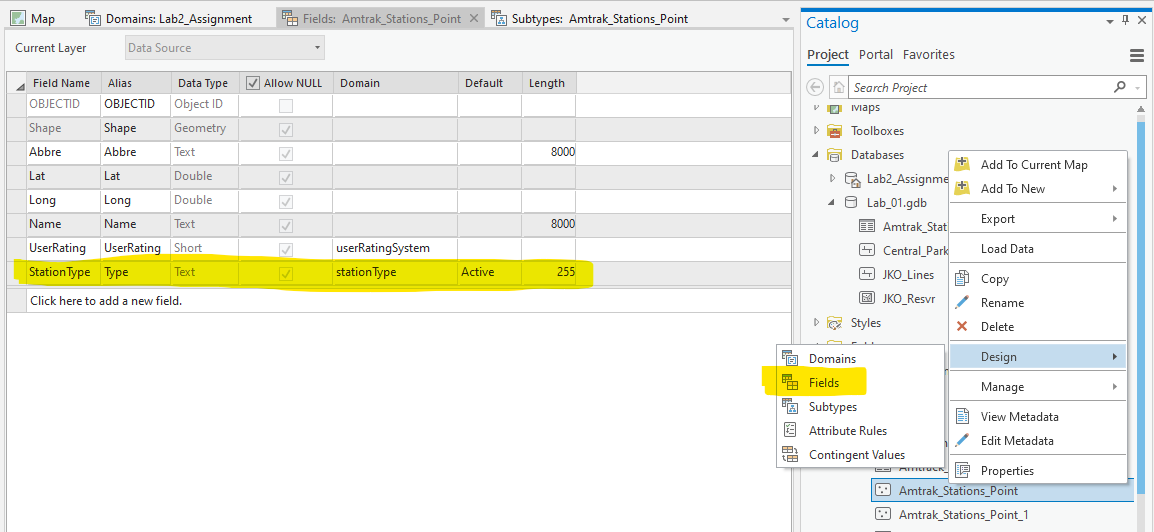The image size is (1154, 532).
Task: Toggle Allow NULL checkbox for StationType row
Action: coord(286,272)
